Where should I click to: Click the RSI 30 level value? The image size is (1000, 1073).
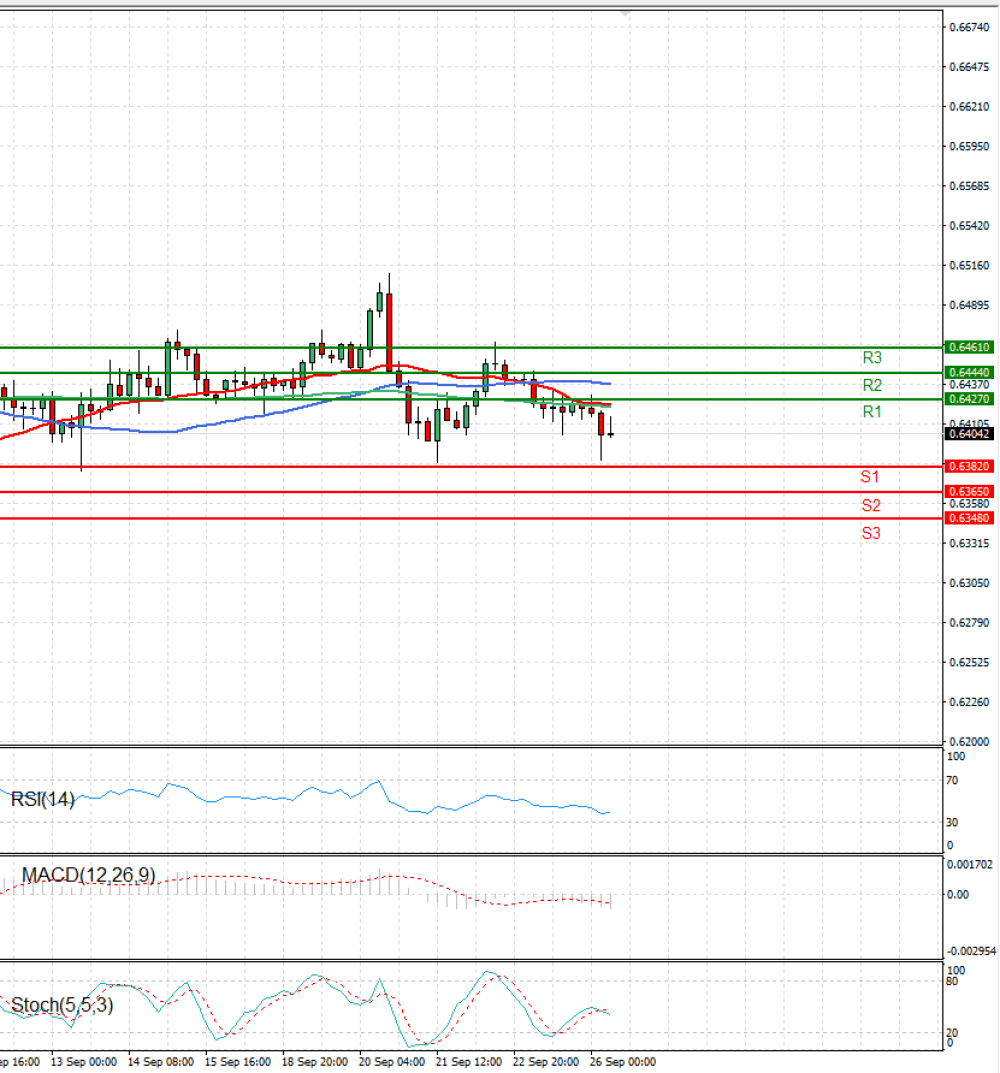[952, 823]
